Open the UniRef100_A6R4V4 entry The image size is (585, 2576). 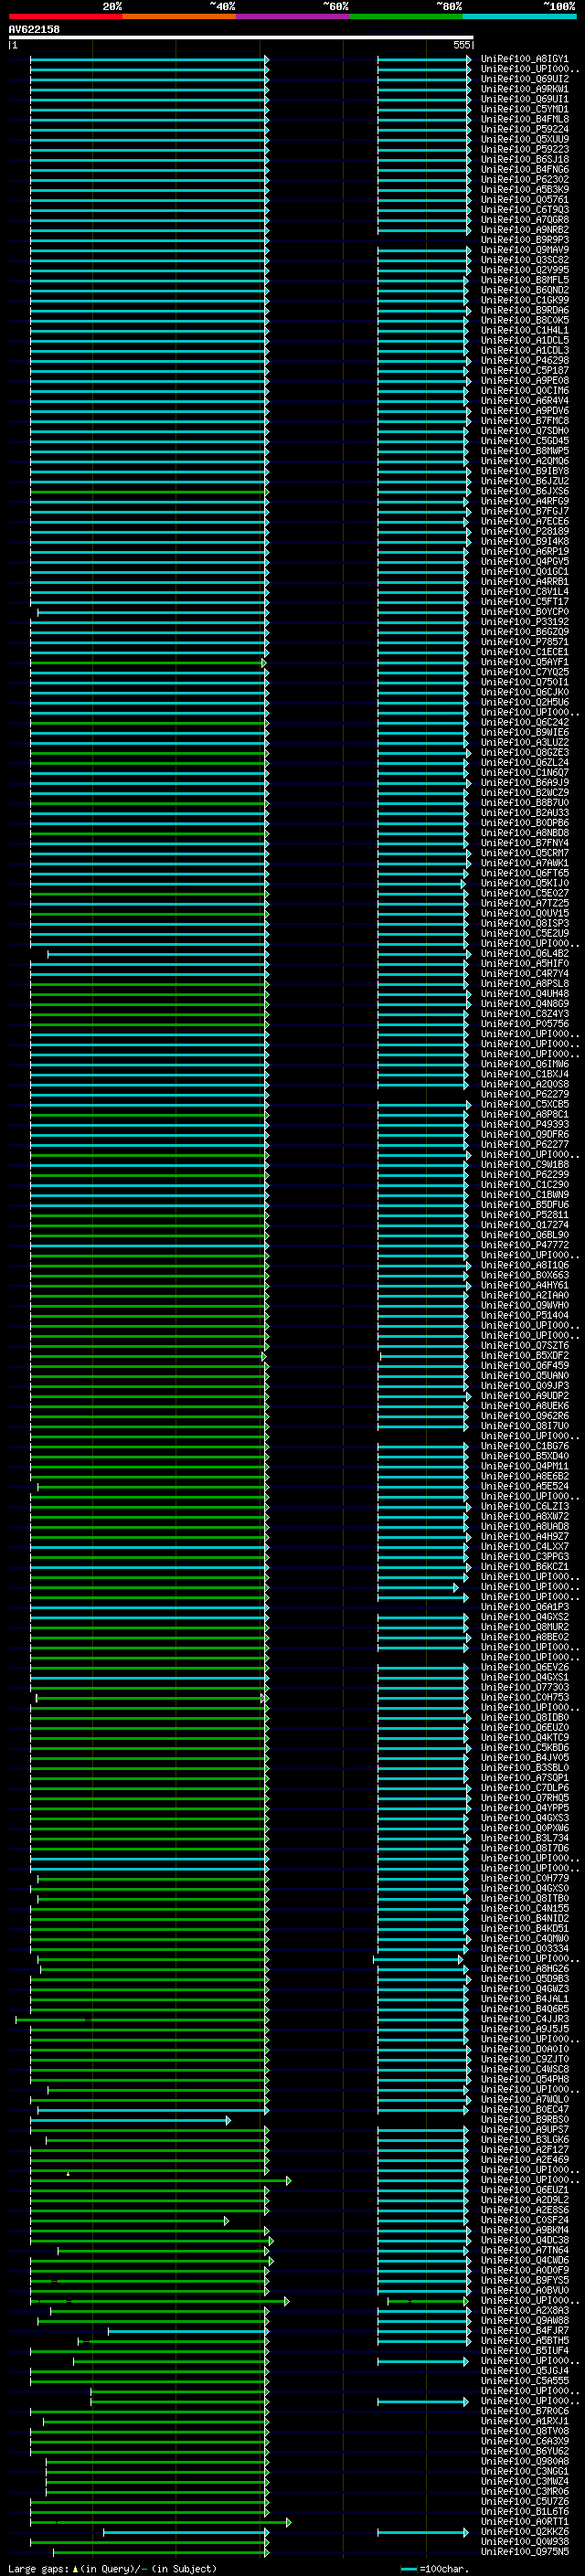[524, 401]
